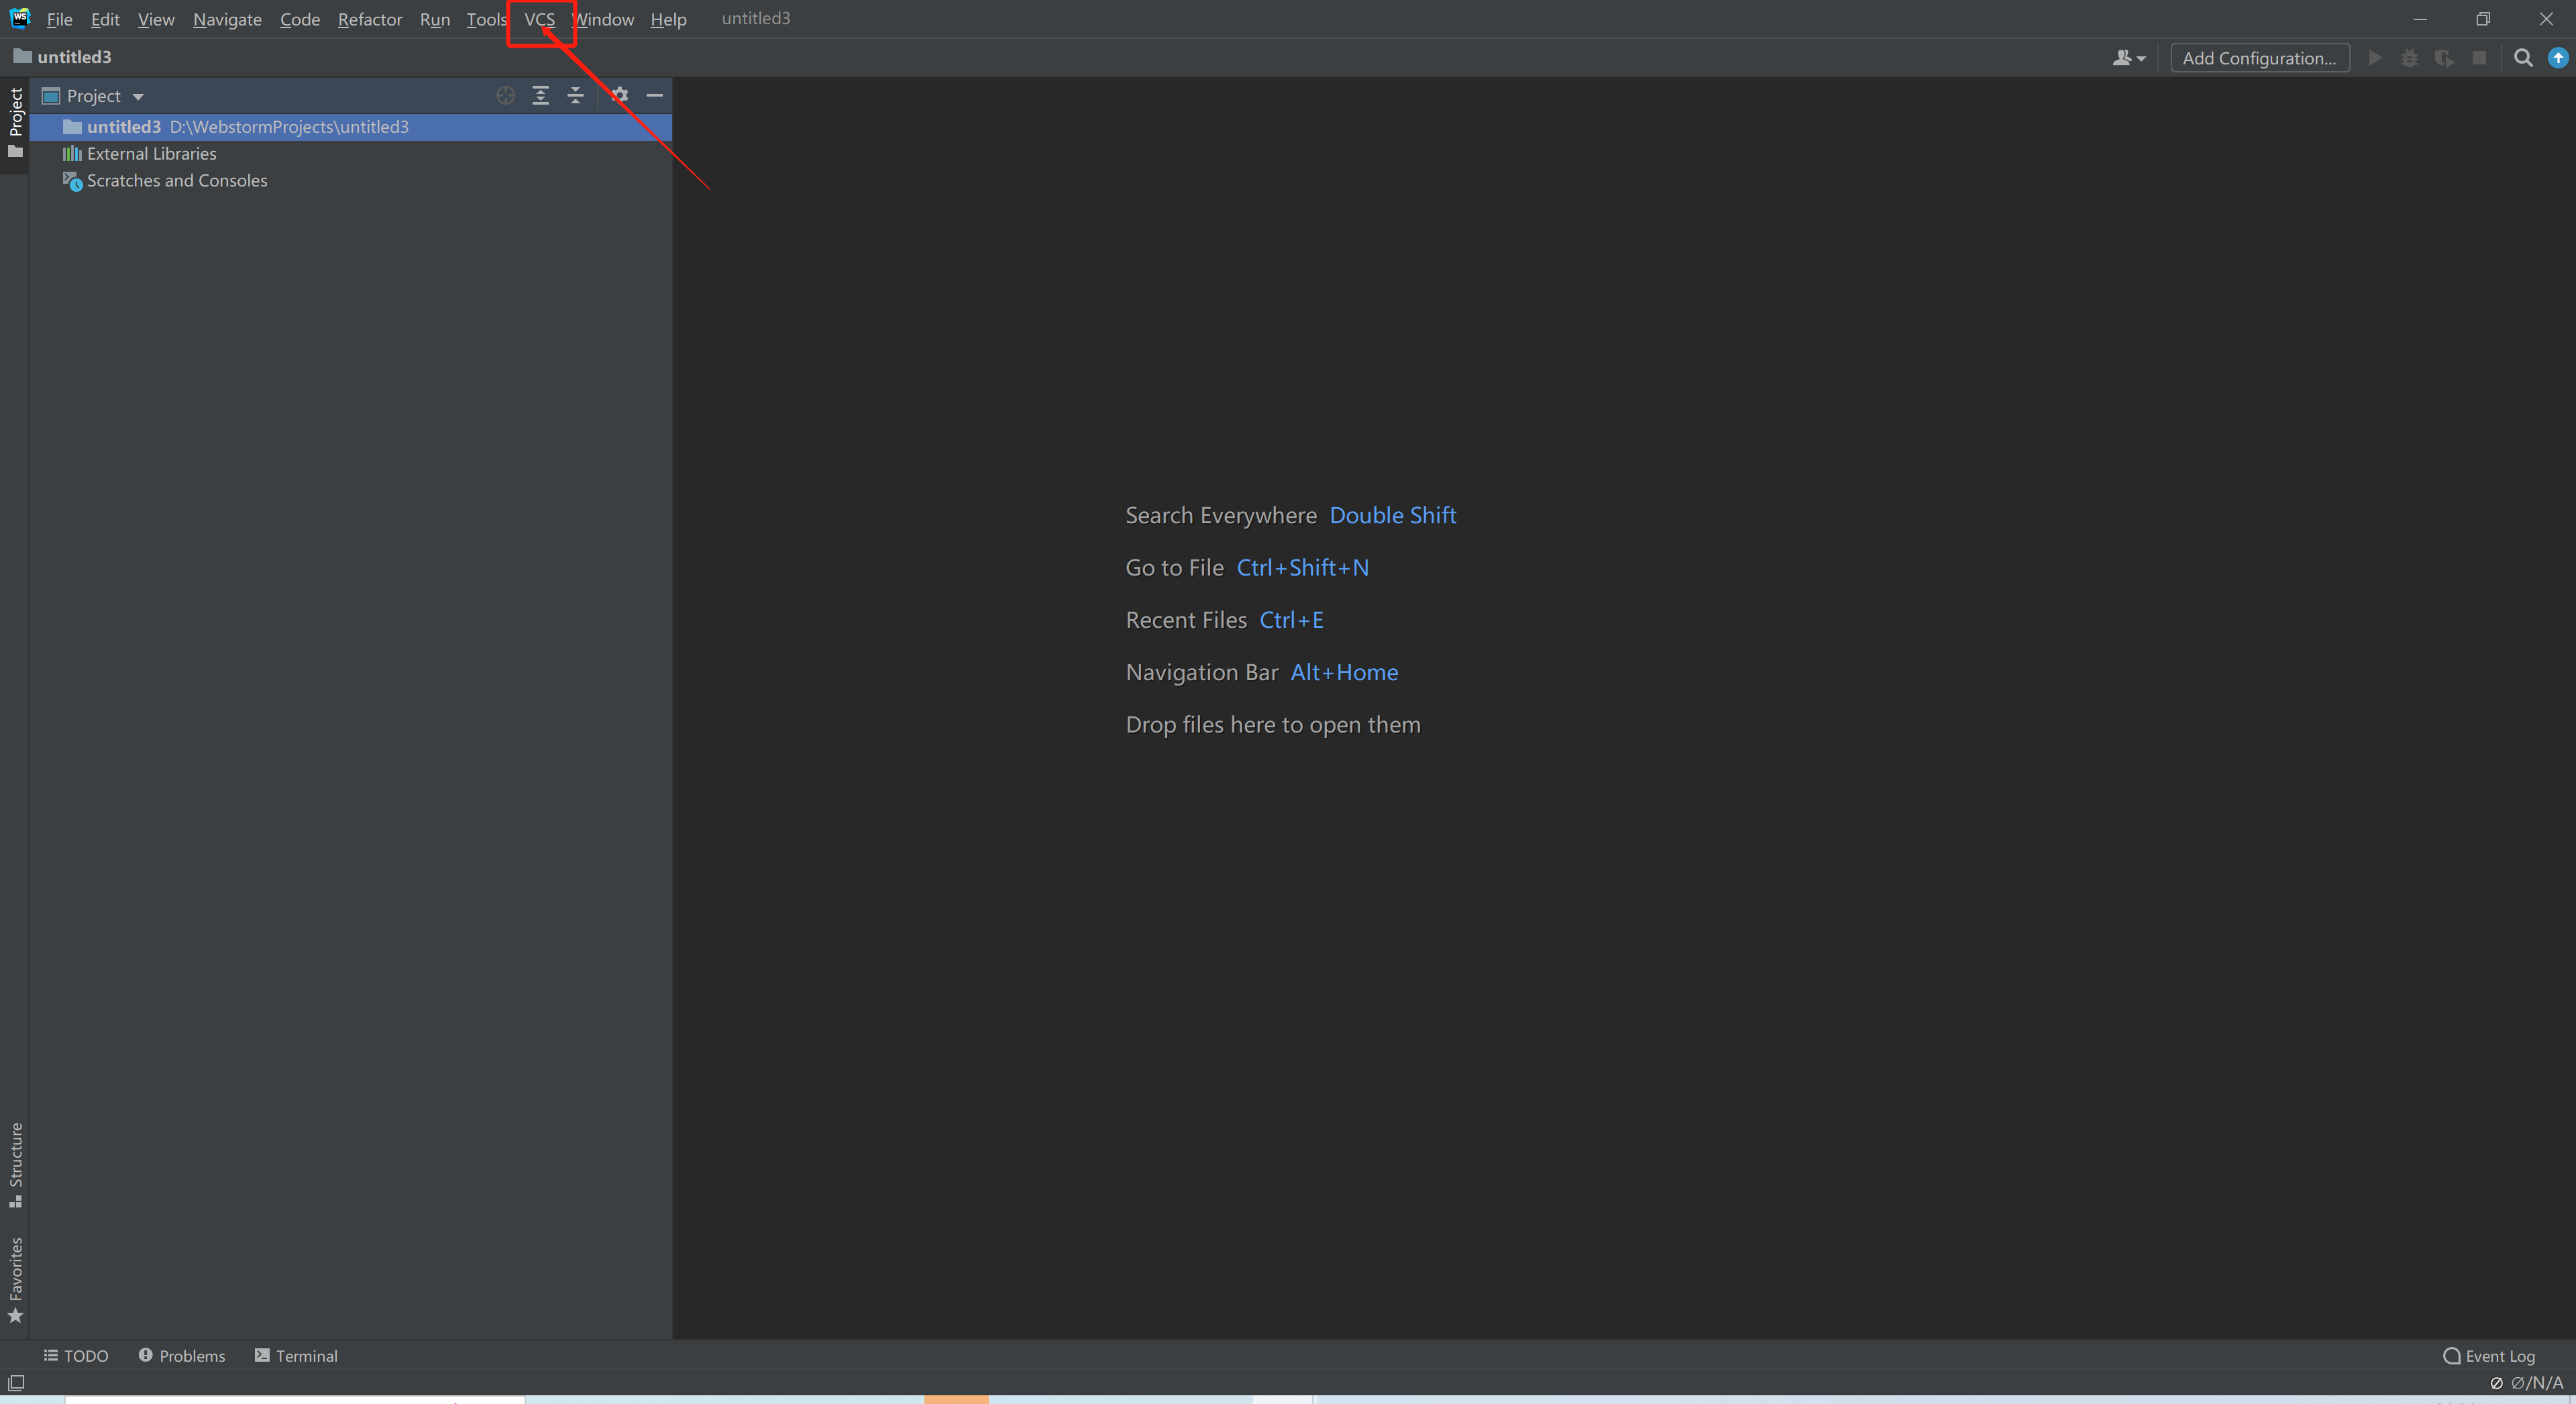2576x1404 pixels.
Task: Hide the Project panel with the minimize icon
Action: click(655, 95)
